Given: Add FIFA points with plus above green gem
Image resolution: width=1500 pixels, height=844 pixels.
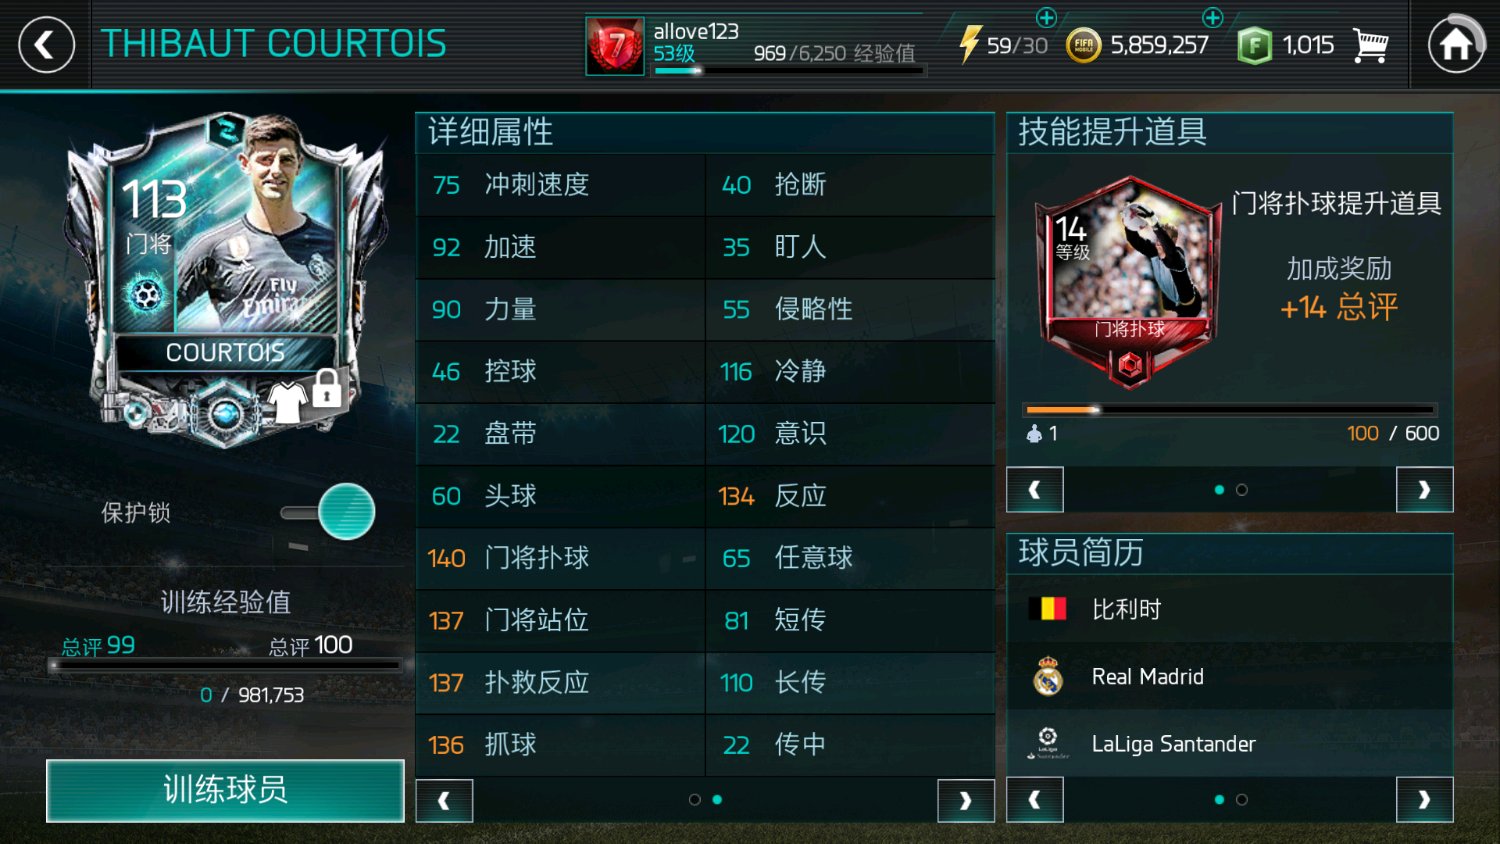Looking at the screenshot, I should tap(1212, 17).
